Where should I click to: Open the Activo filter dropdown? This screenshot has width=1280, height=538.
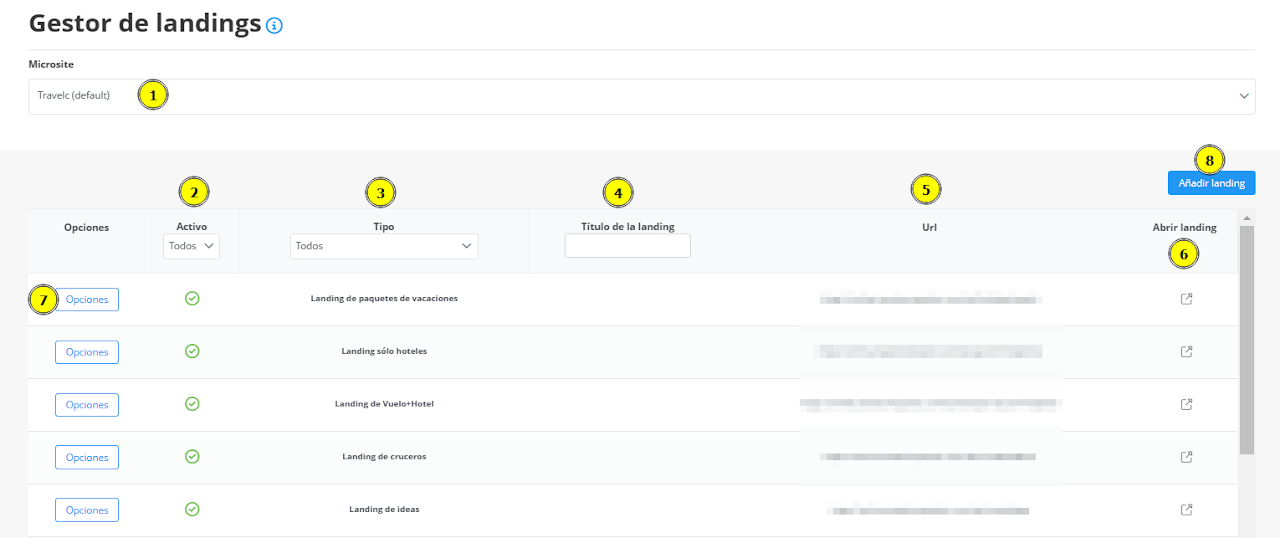click(192, 246)
